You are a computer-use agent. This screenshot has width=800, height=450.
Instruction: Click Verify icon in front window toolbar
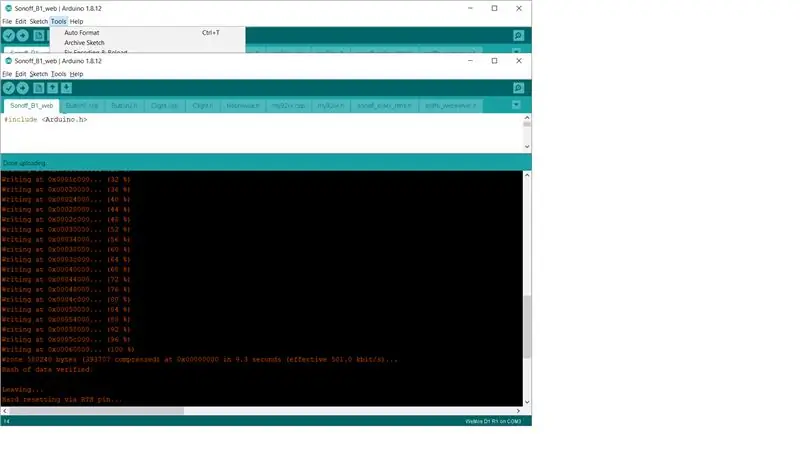click(9, 88)
